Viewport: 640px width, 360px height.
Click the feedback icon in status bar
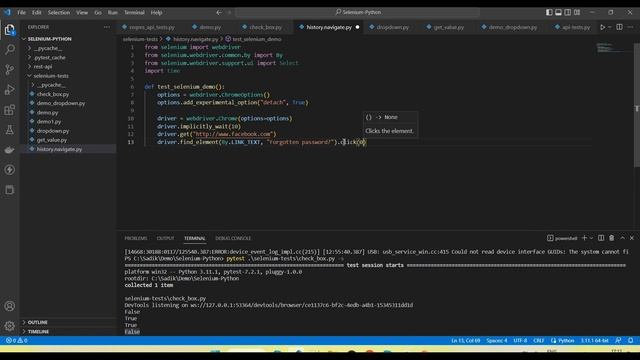point(618,340)
